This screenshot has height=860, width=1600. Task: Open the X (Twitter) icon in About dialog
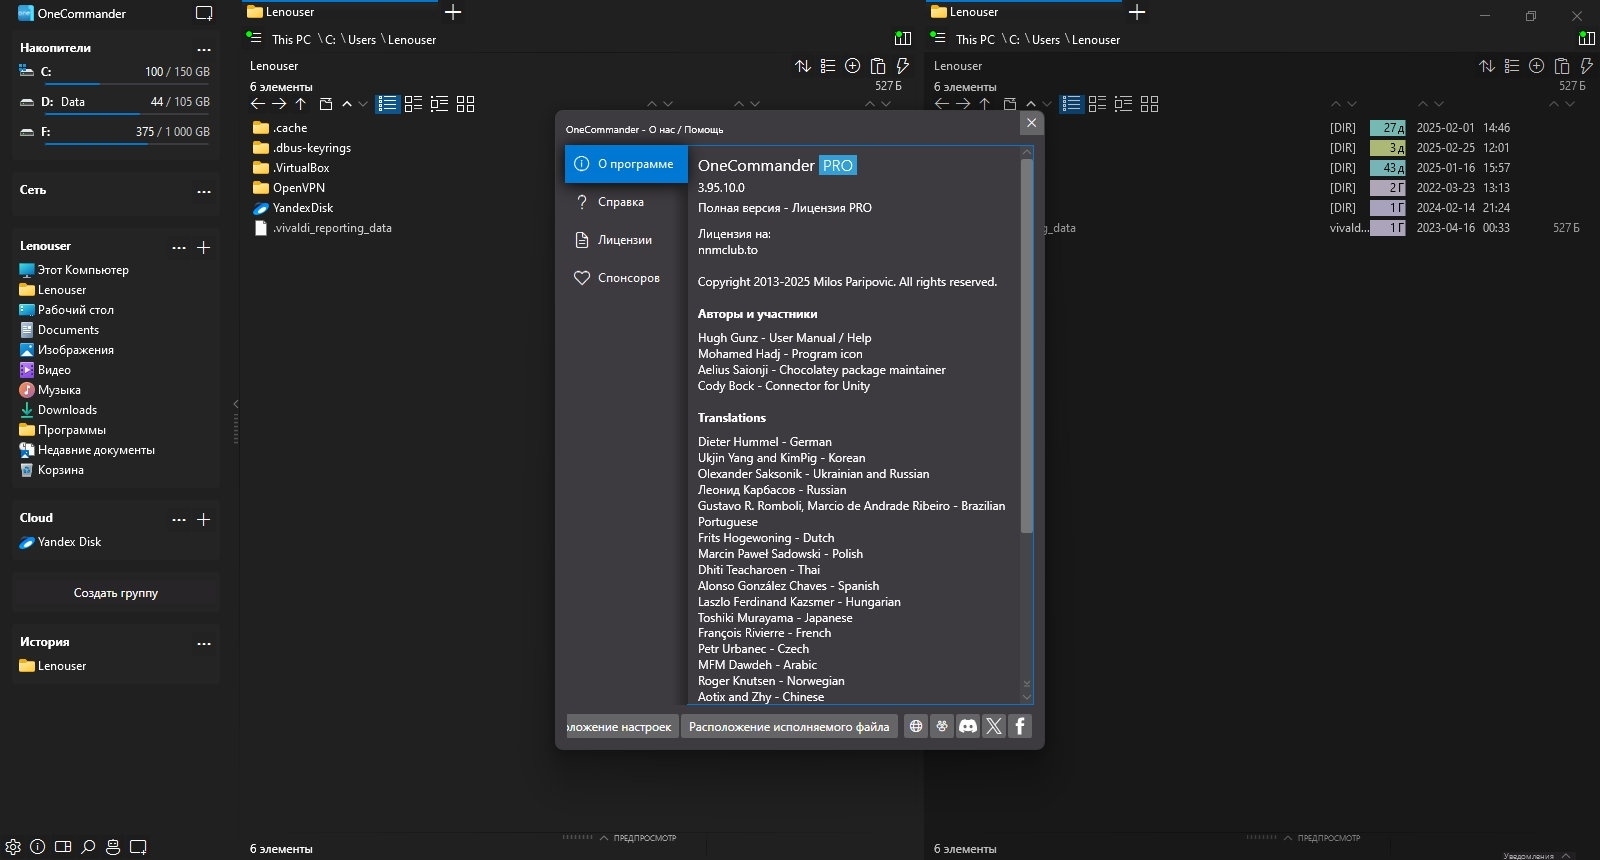(x=994, y=726)
